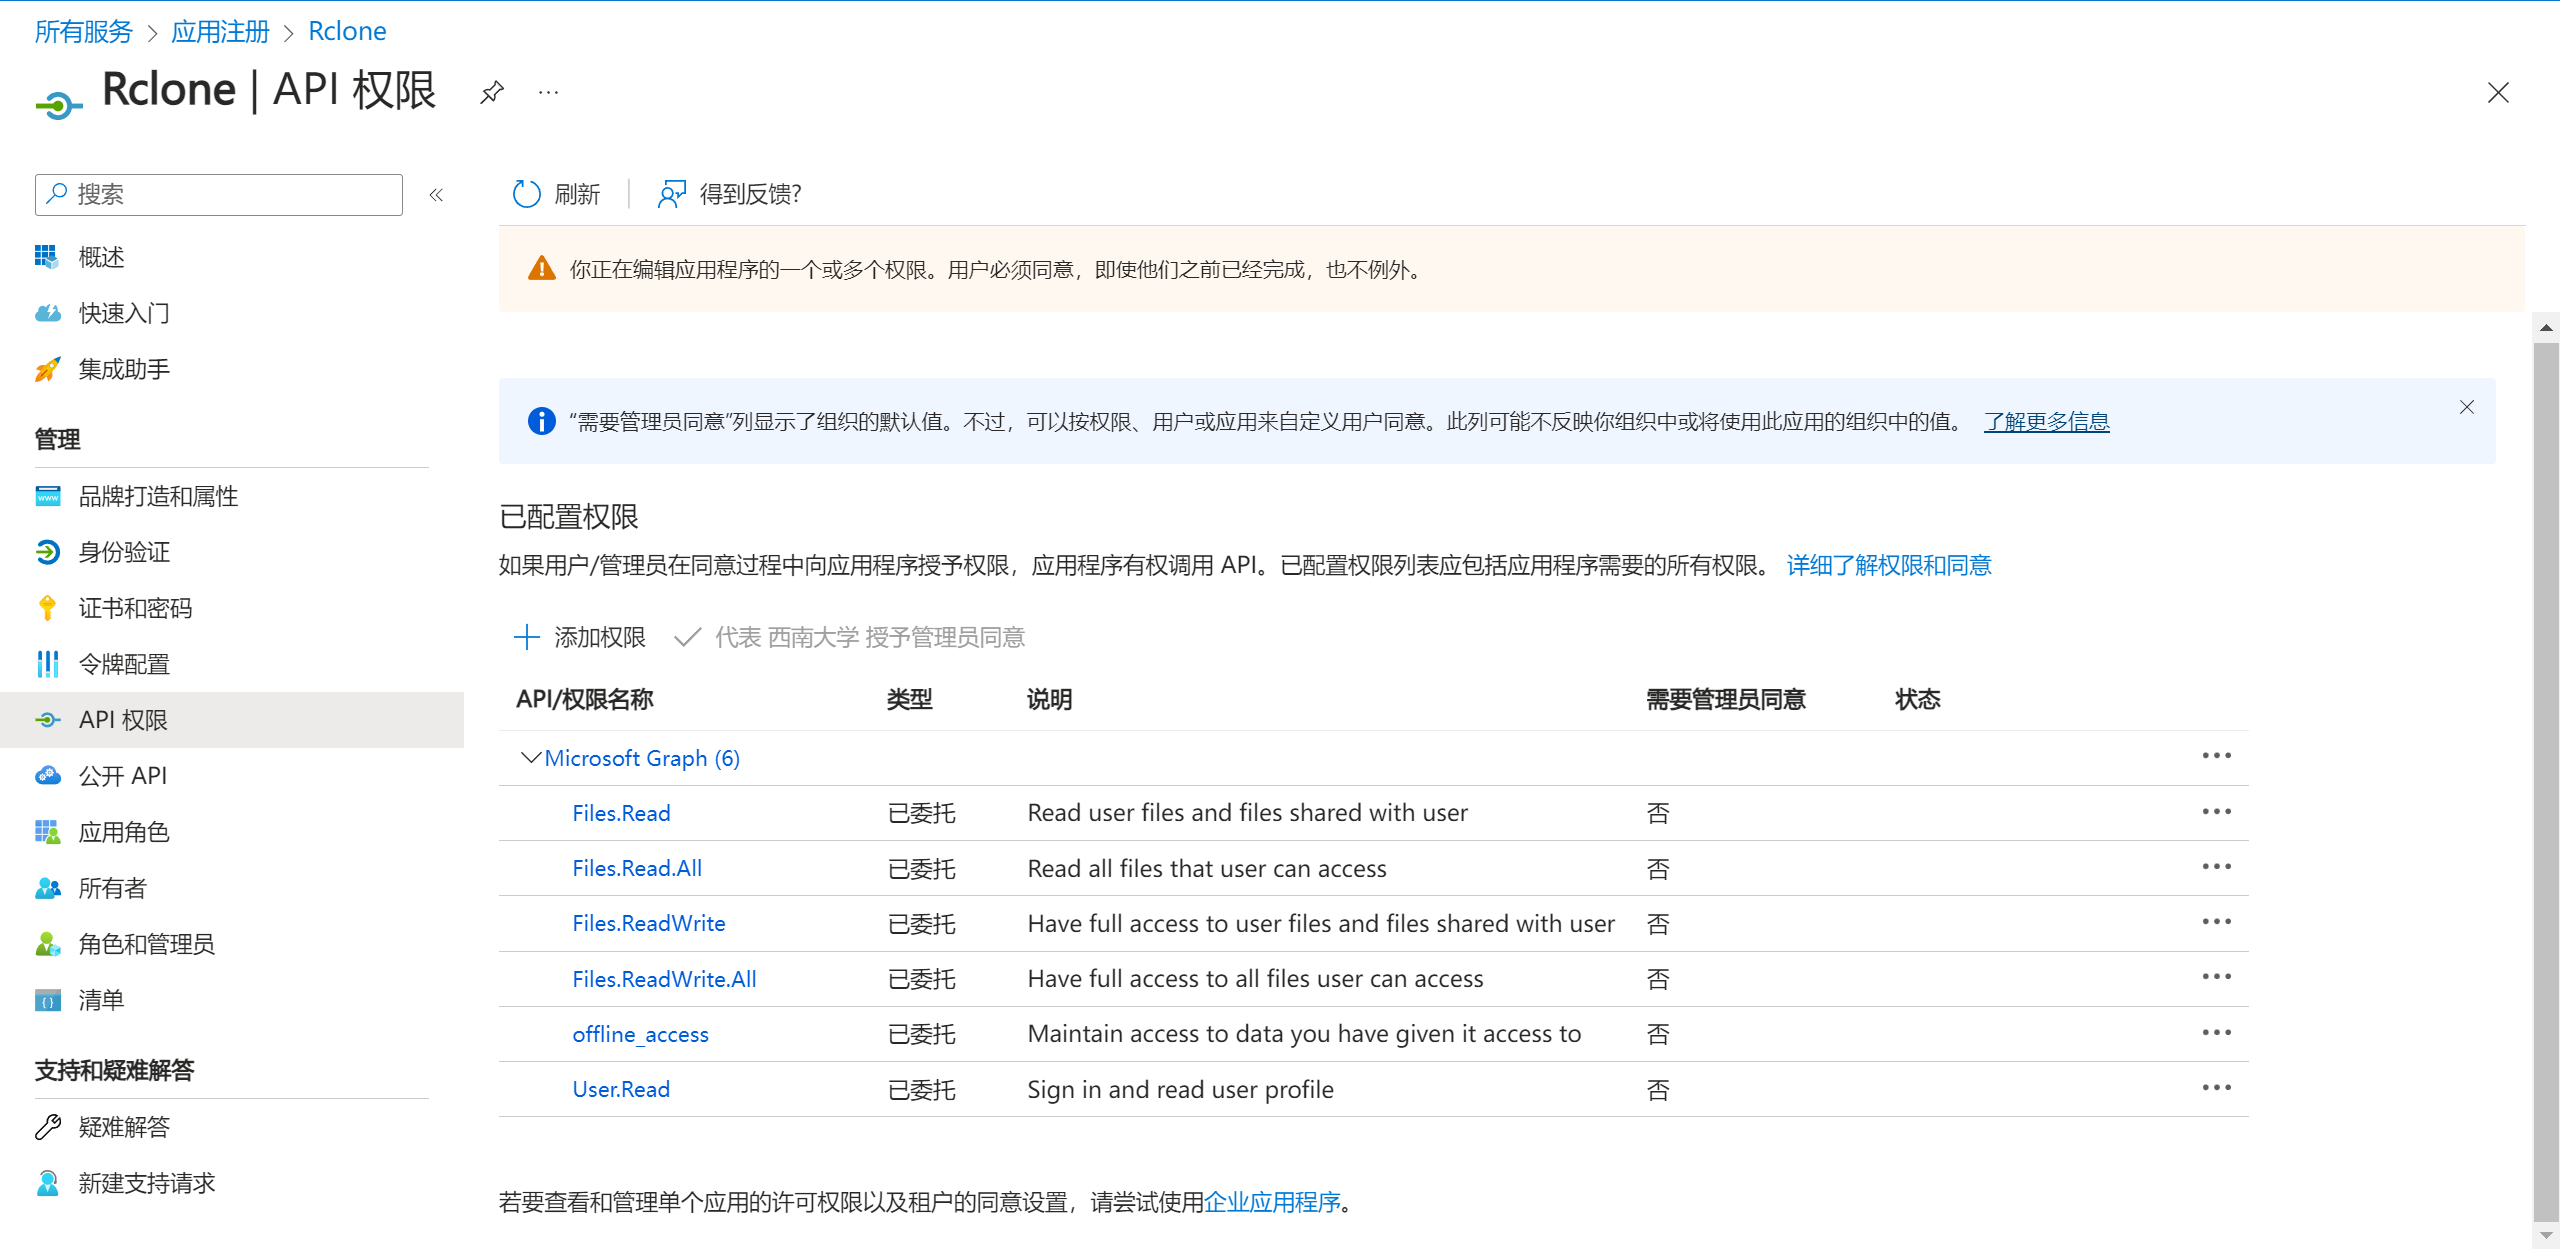The width and height of the screenshot is (2560, 1249).
Task: Open the ellipsis menu on Files.Read row
Action: click(x=2217, y=812)
